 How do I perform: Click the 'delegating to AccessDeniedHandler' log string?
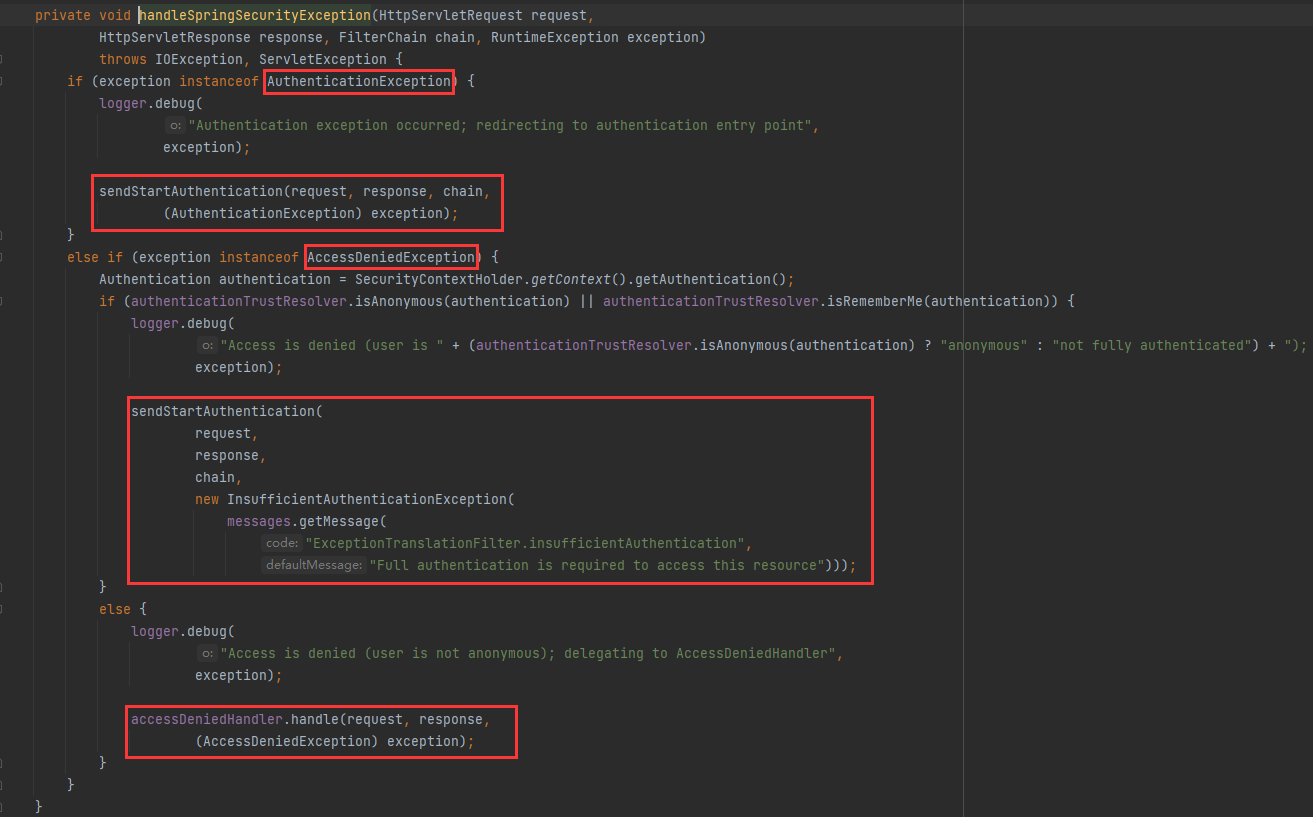tap(527, 653)
